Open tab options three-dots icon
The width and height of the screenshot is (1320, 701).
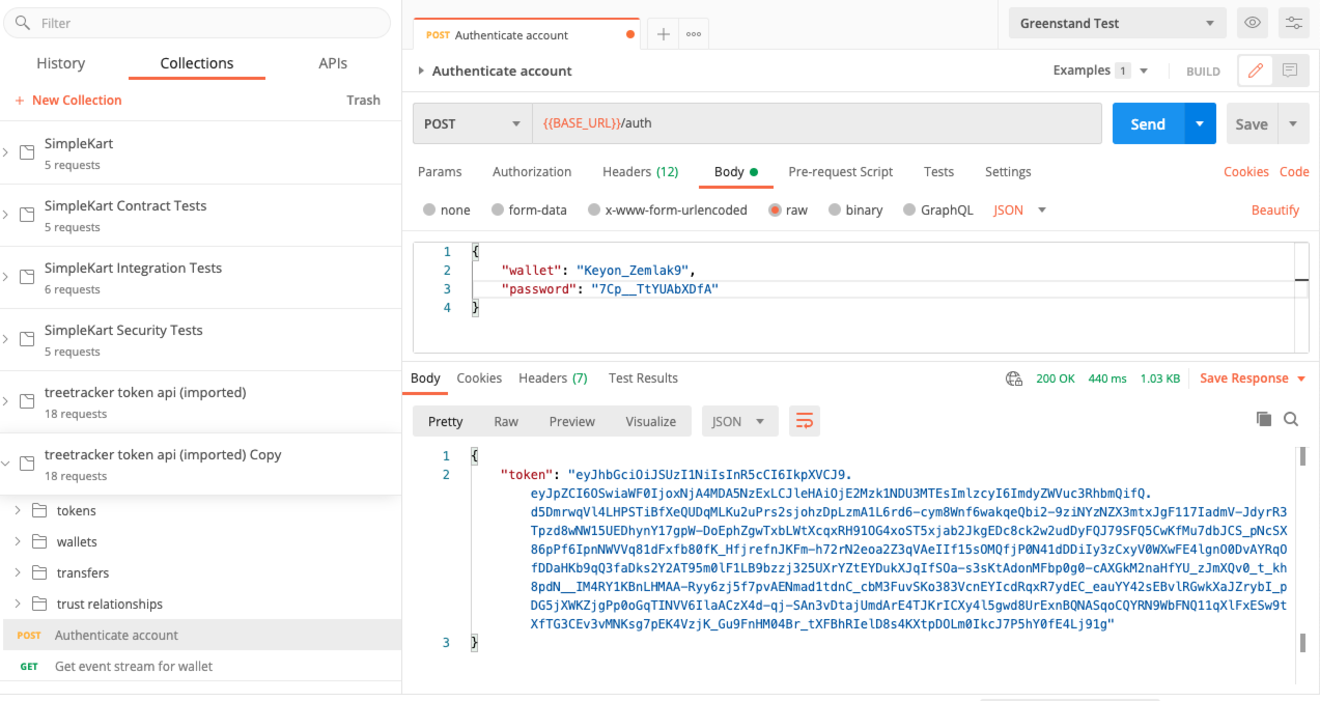[x=693, y=34]
